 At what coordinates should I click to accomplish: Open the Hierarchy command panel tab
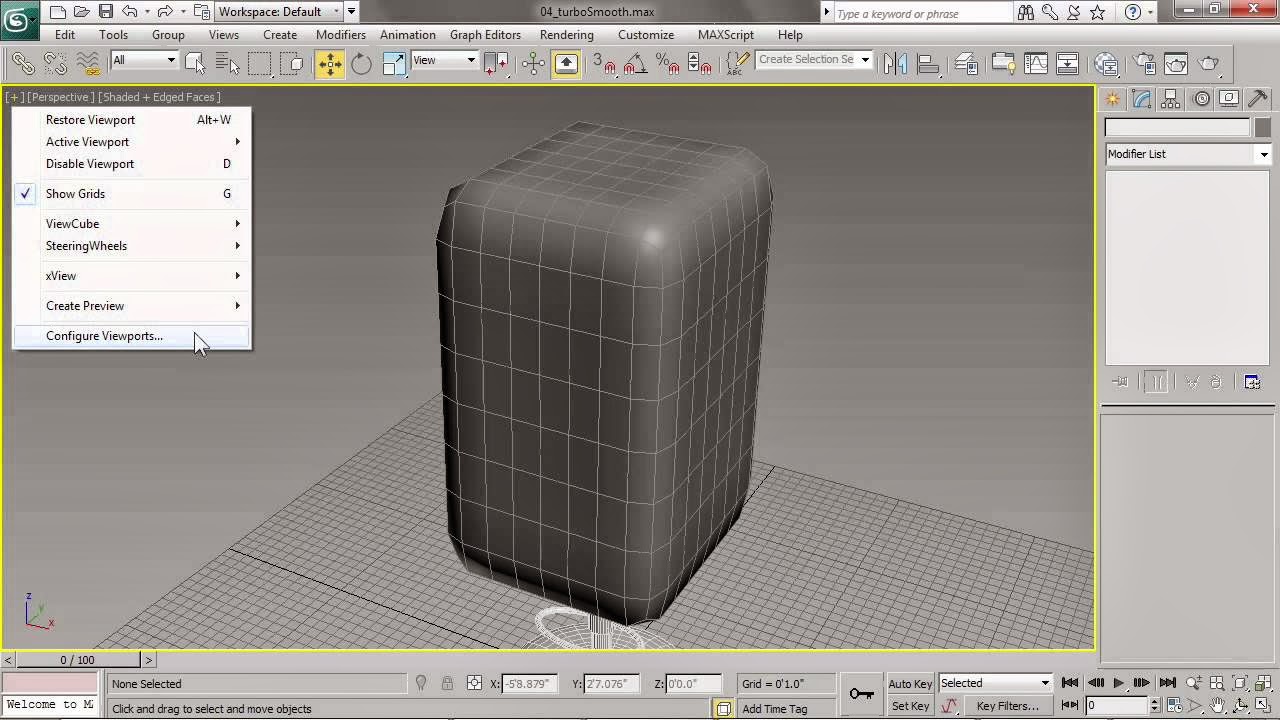(1171, 99)
